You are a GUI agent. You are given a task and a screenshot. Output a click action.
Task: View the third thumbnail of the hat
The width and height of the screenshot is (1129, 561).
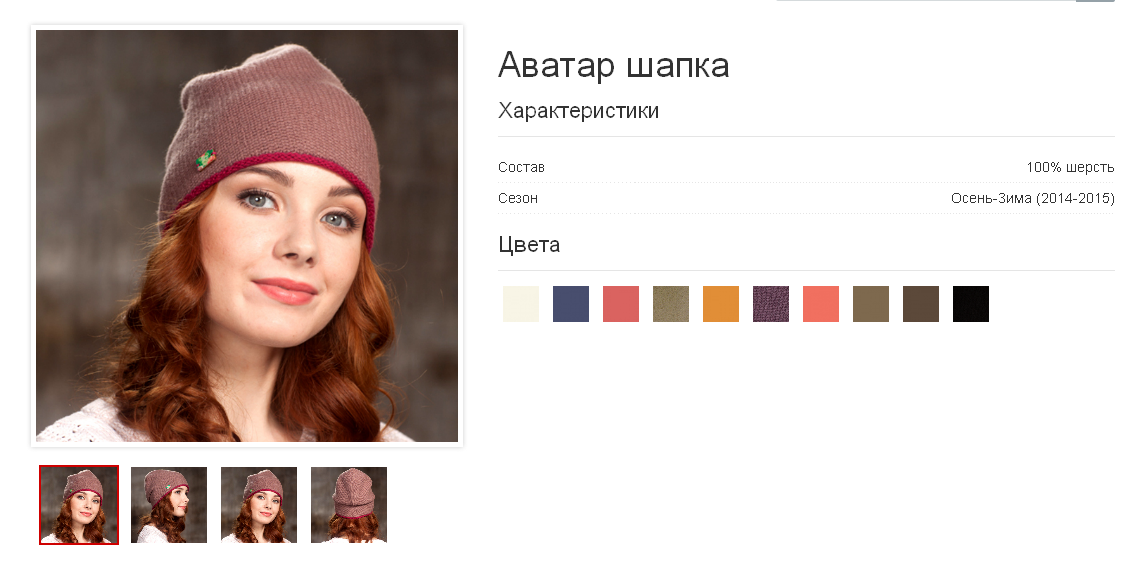[x=259, y=505]
